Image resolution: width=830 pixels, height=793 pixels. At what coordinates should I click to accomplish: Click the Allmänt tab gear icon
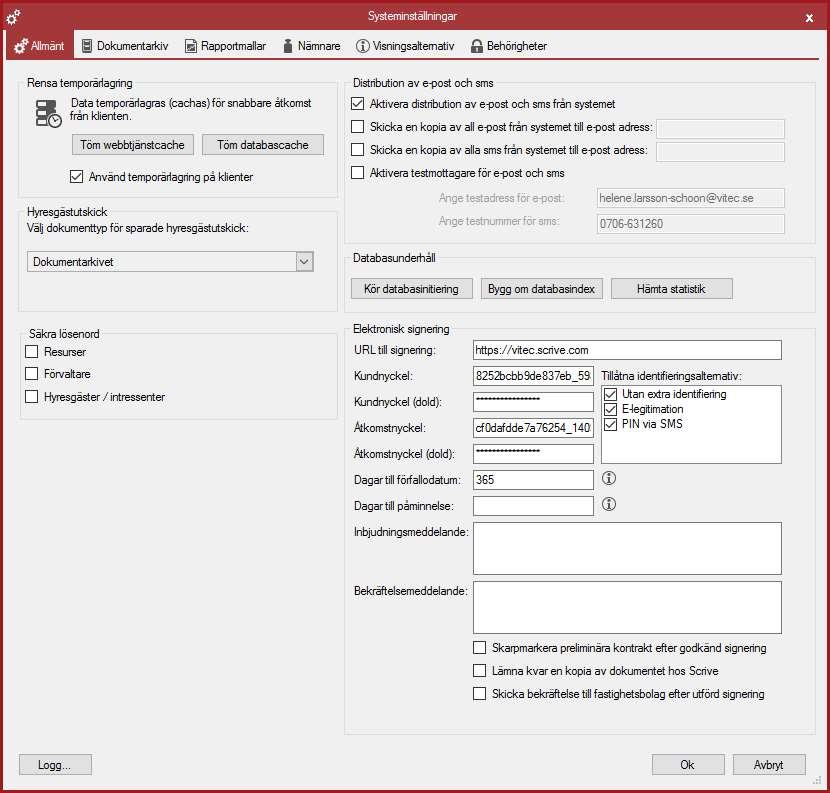click(21, 46)
